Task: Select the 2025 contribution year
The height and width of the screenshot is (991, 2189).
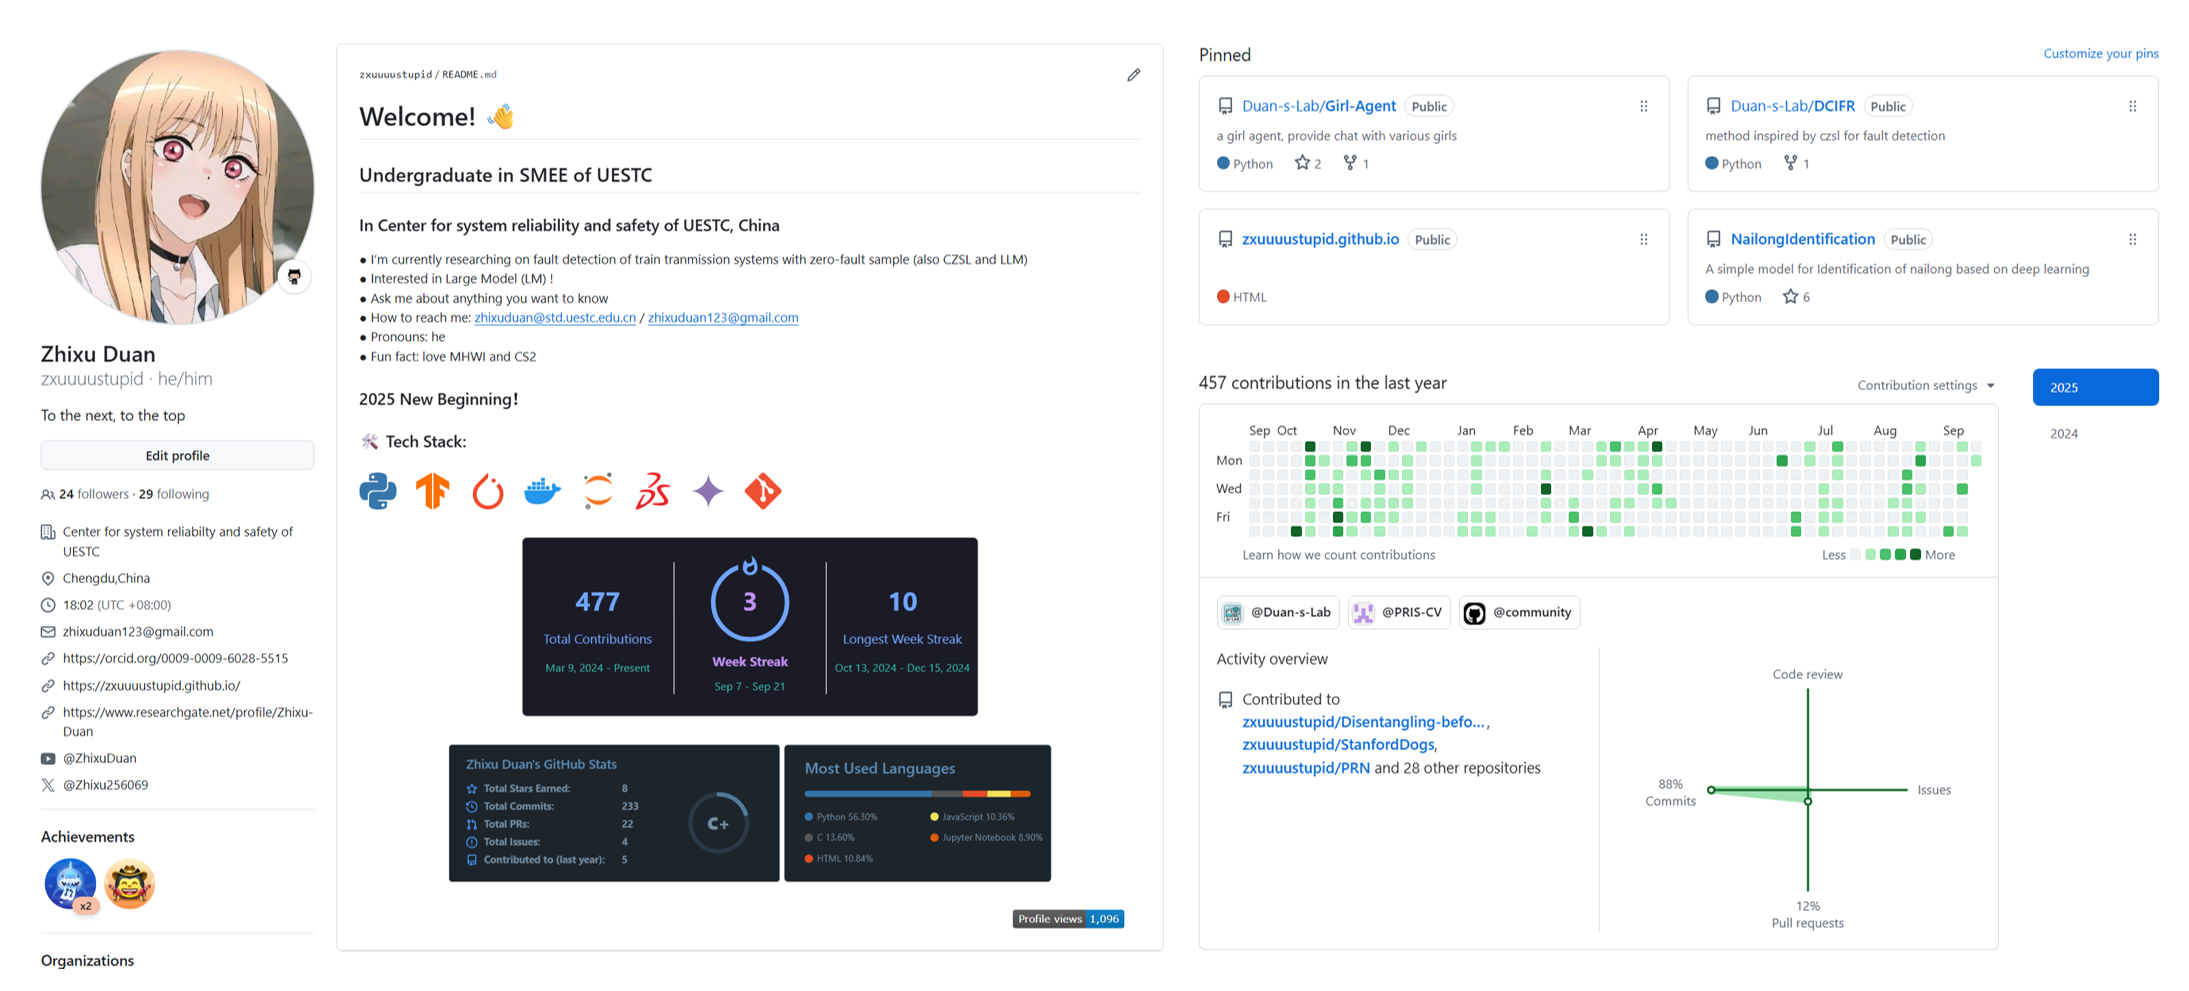Action: [2094, 387]
